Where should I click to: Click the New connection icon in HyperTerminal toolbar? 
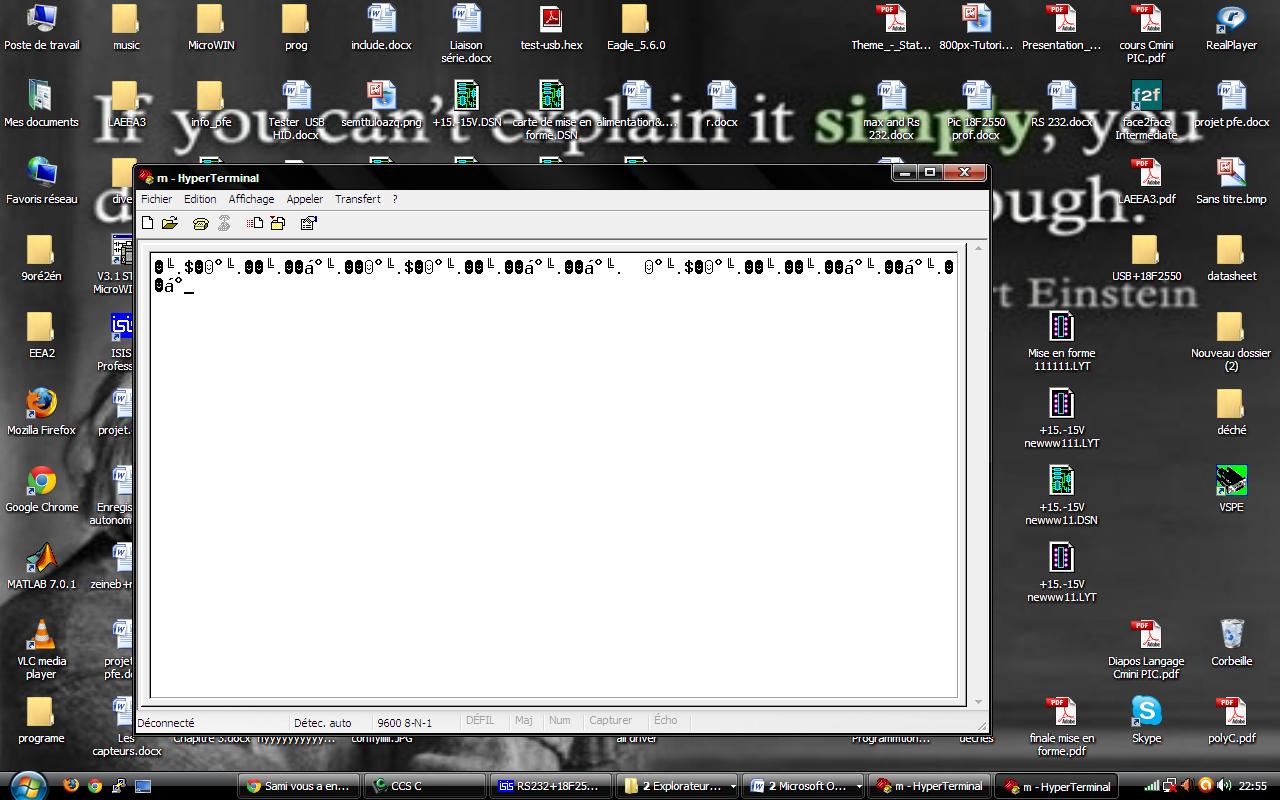click(x=147, y=223)
